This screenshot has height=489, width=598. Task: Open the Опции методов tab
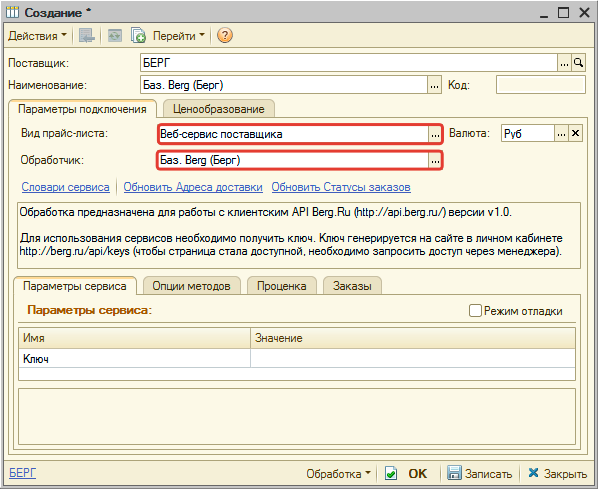click(x=191, y=286)
